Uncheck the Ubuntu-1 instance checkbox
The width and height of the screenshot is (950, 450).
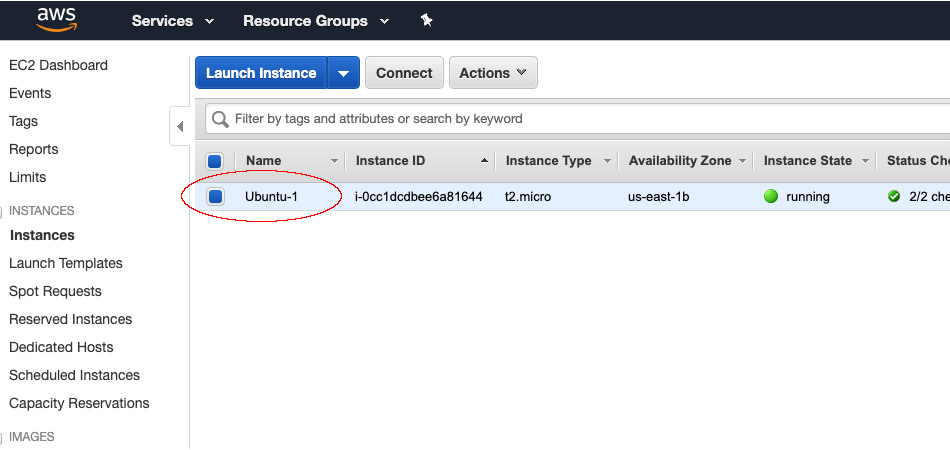[215, 197]
